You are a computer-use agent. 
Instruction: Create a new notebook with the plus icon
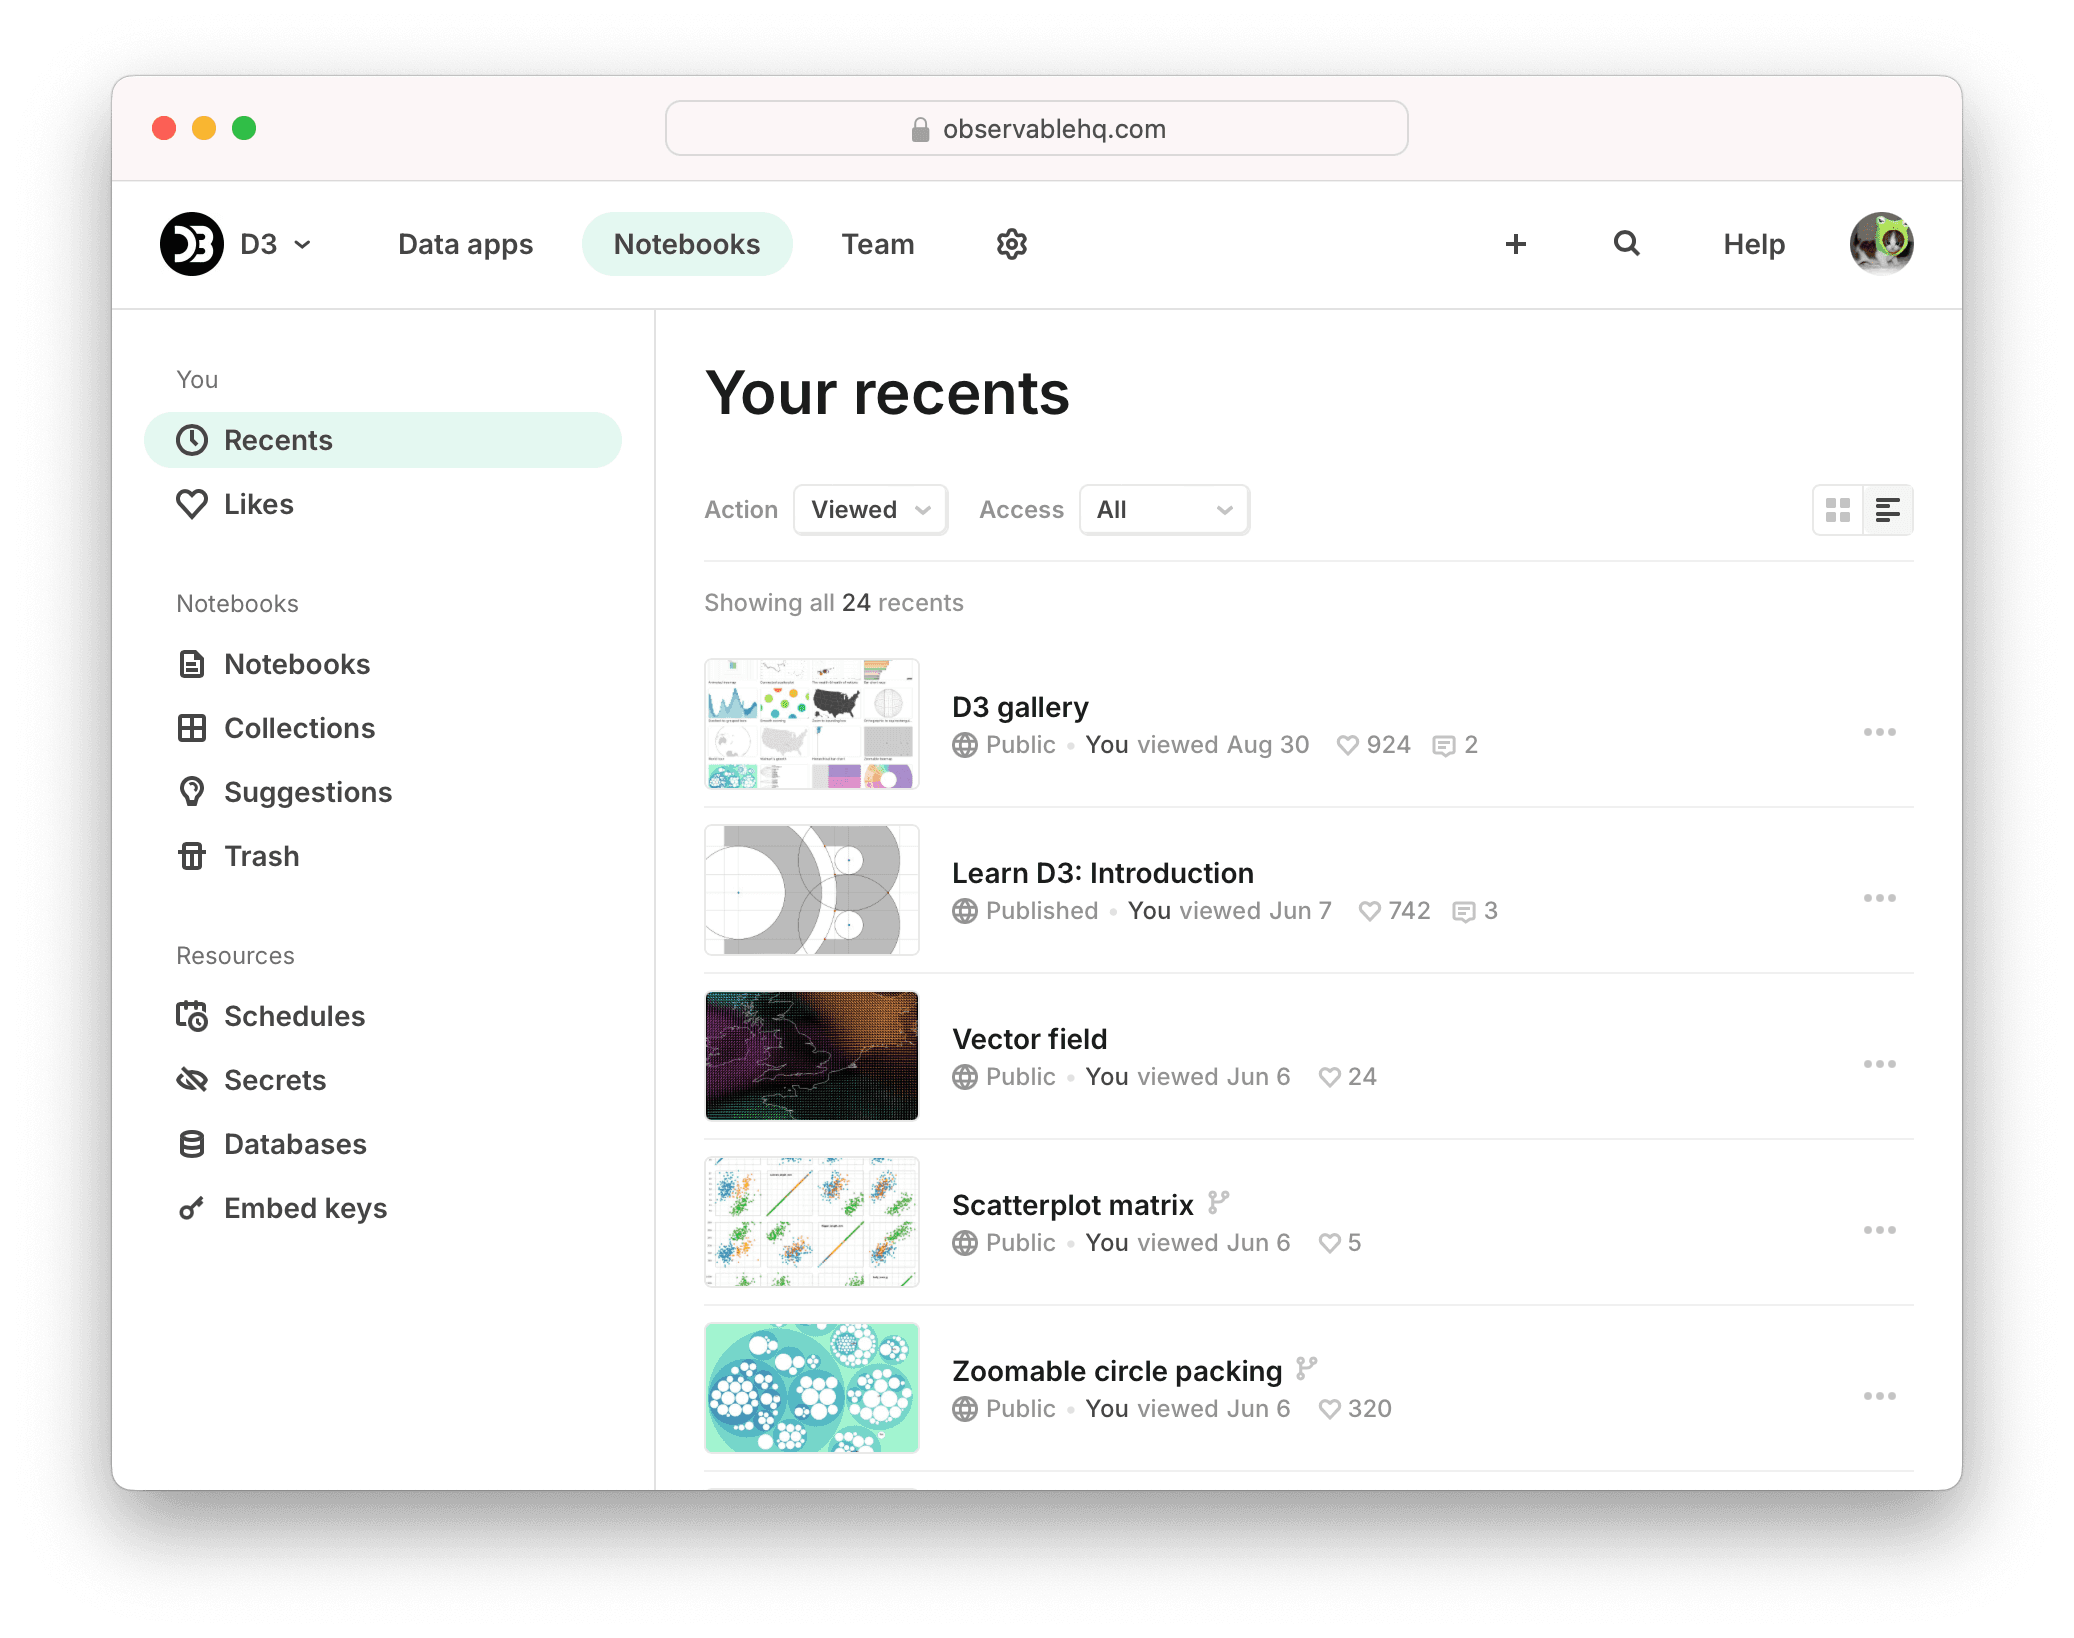click(1516, 243)
